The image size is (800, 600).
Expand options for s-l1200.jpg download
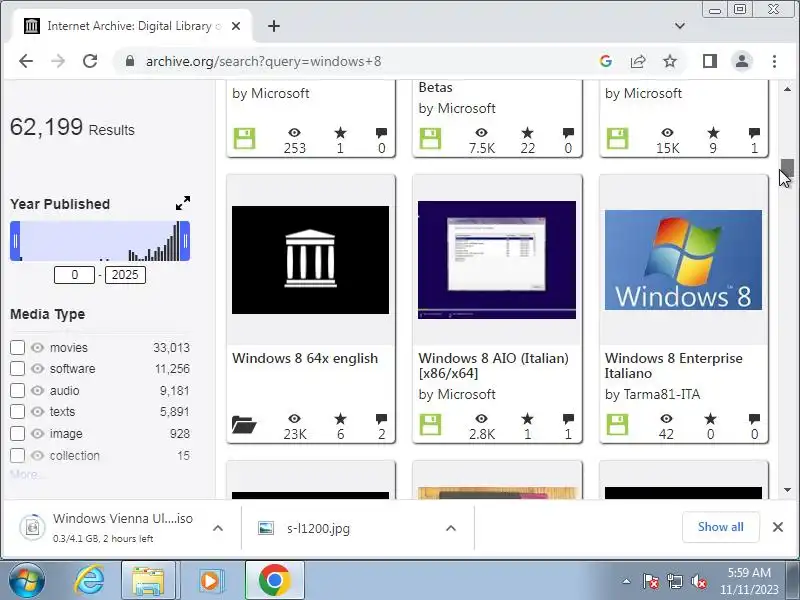pos(451,528)
